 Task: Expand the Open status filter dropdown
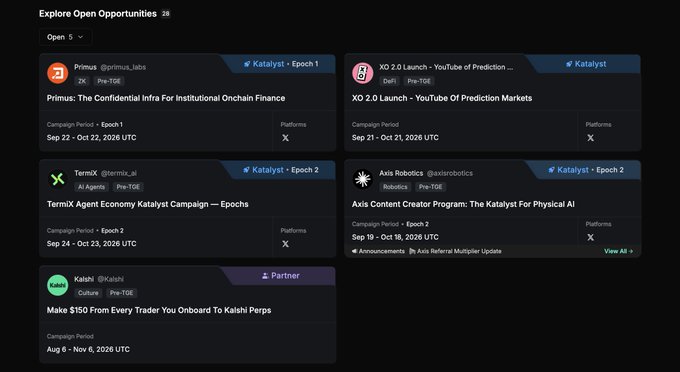(65, 37)
